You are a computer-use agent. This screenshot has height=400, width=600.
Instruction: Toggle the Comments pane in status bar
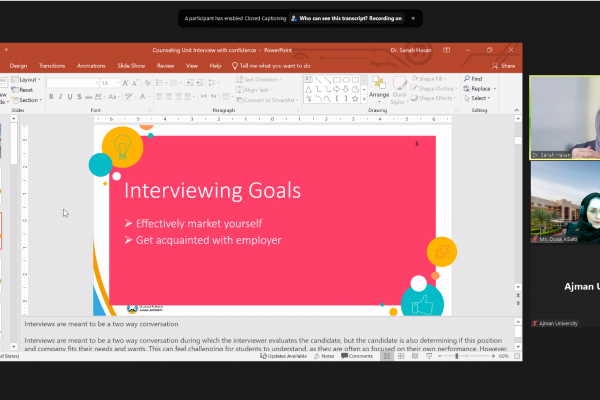pyautogui.click(x=357, y=356)
